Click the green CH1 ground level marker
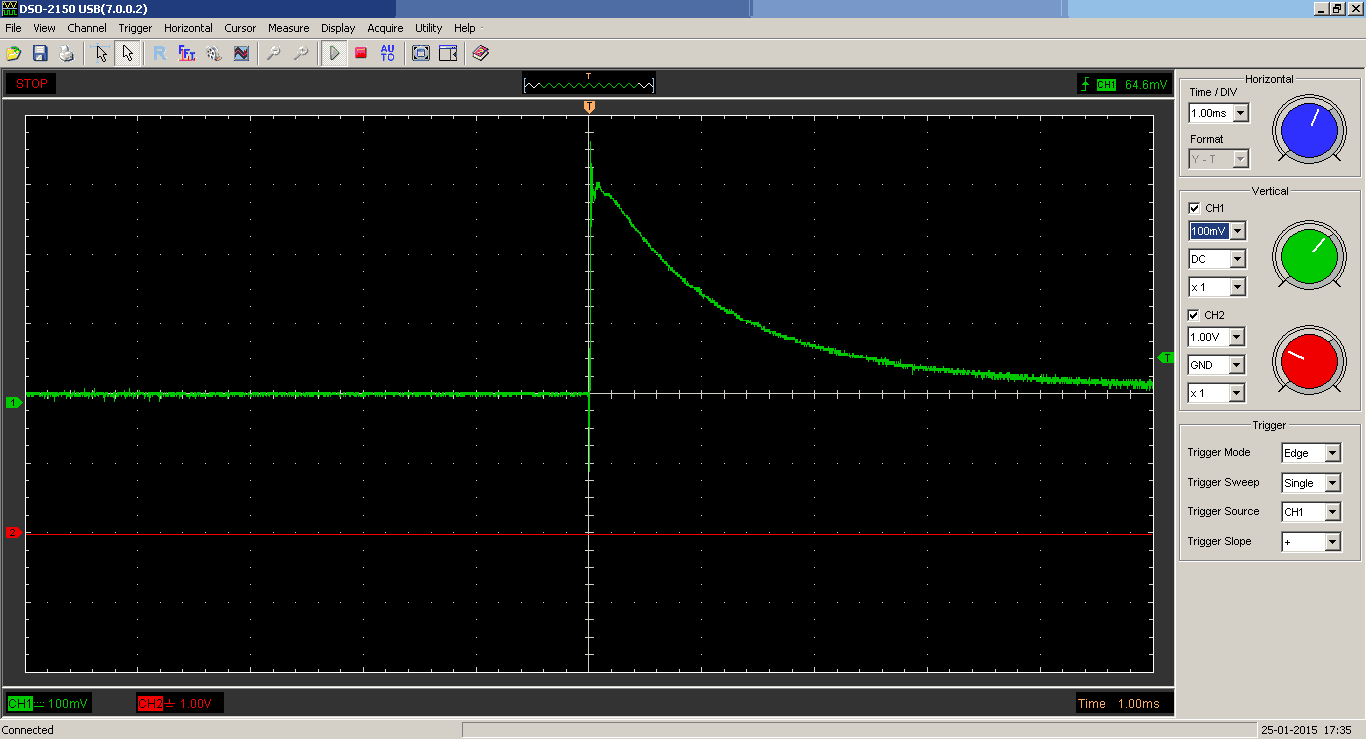Screen dimensions: 1366x740 click(13, 402)
